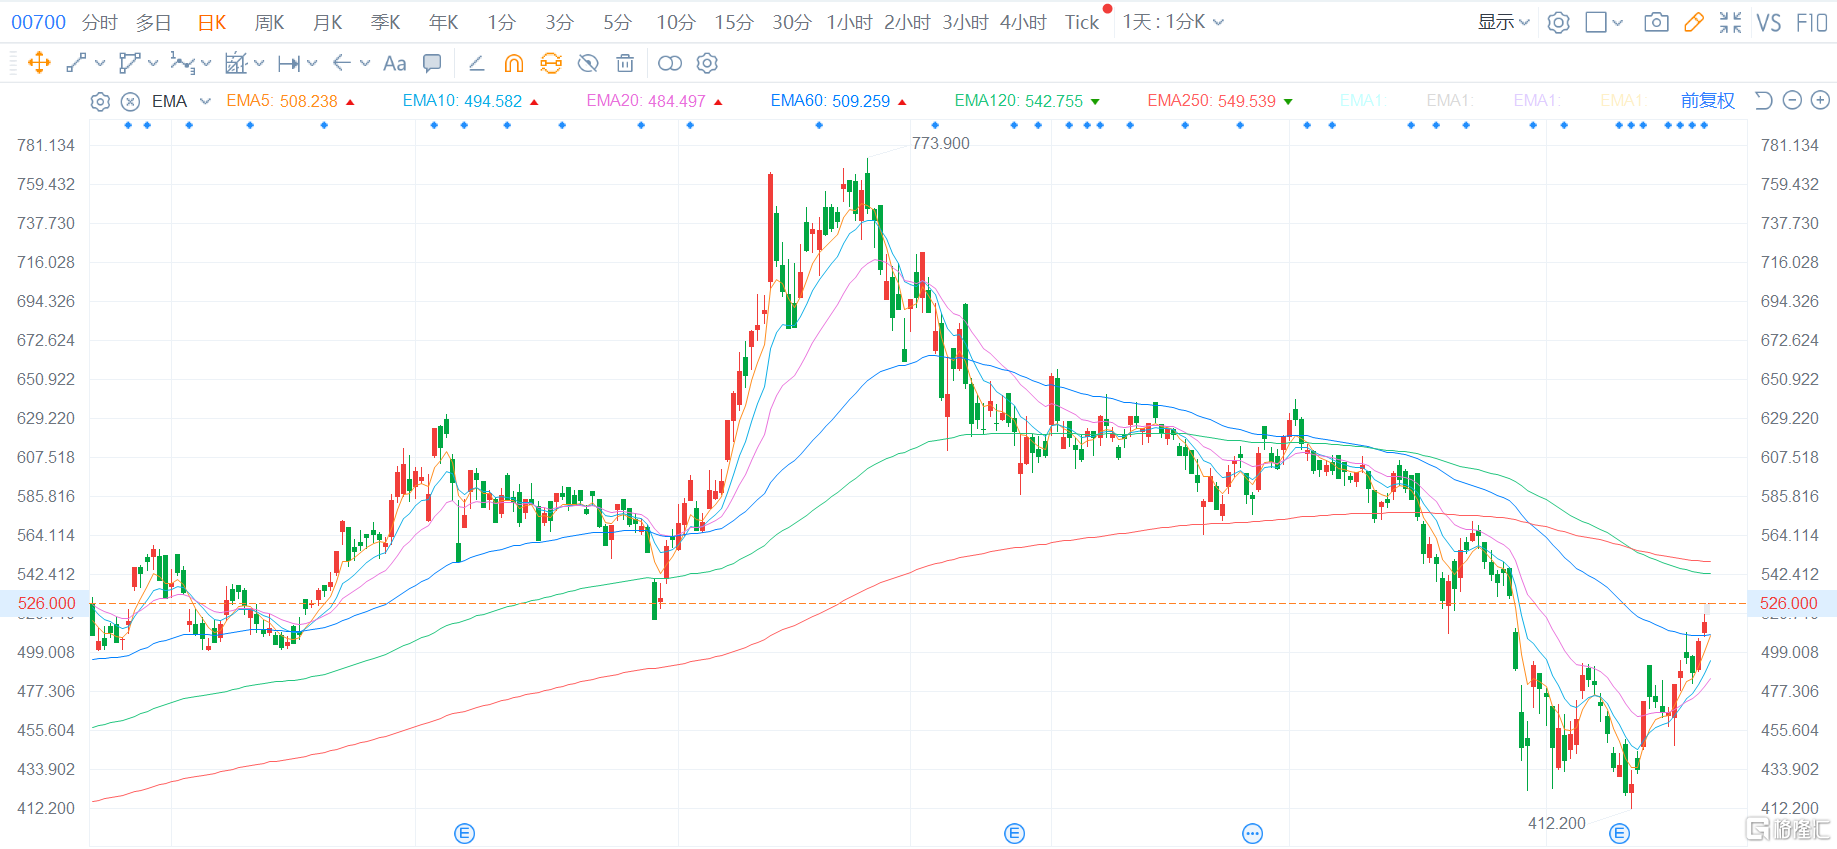1837x849 pixels.
Task: Switch to the 周K weekly tab
Action: coord(269,22)
